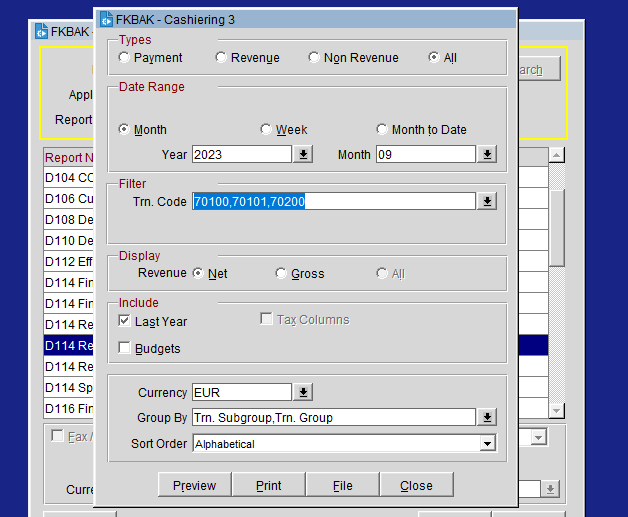Uncheck the Last Year checkbox
Viewport: 628px width, 517px height.
point(125,321)
